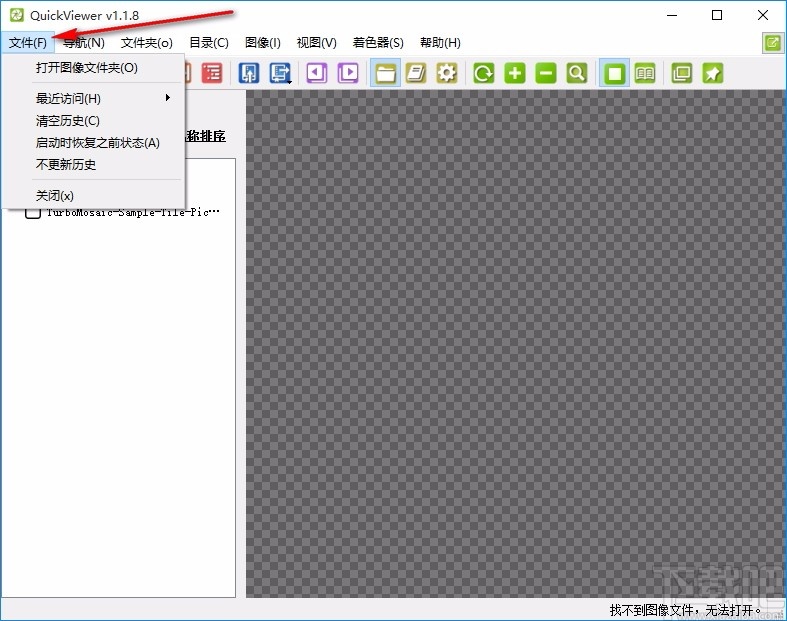Viewport: 787px width, 621px height.
Task: Maximize the QuickViewer window
Action: coord(717,15)
